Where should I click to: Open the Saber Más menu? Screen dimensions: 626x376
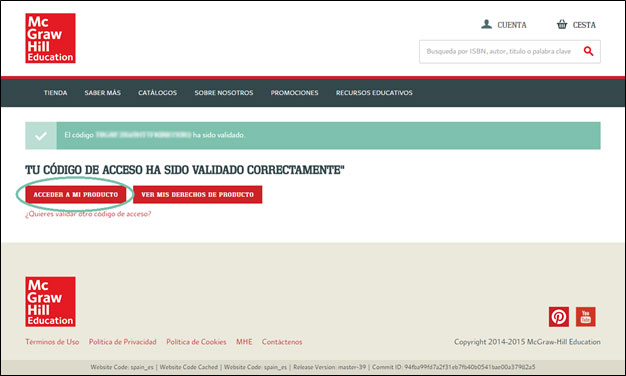[x=102, y=93]
